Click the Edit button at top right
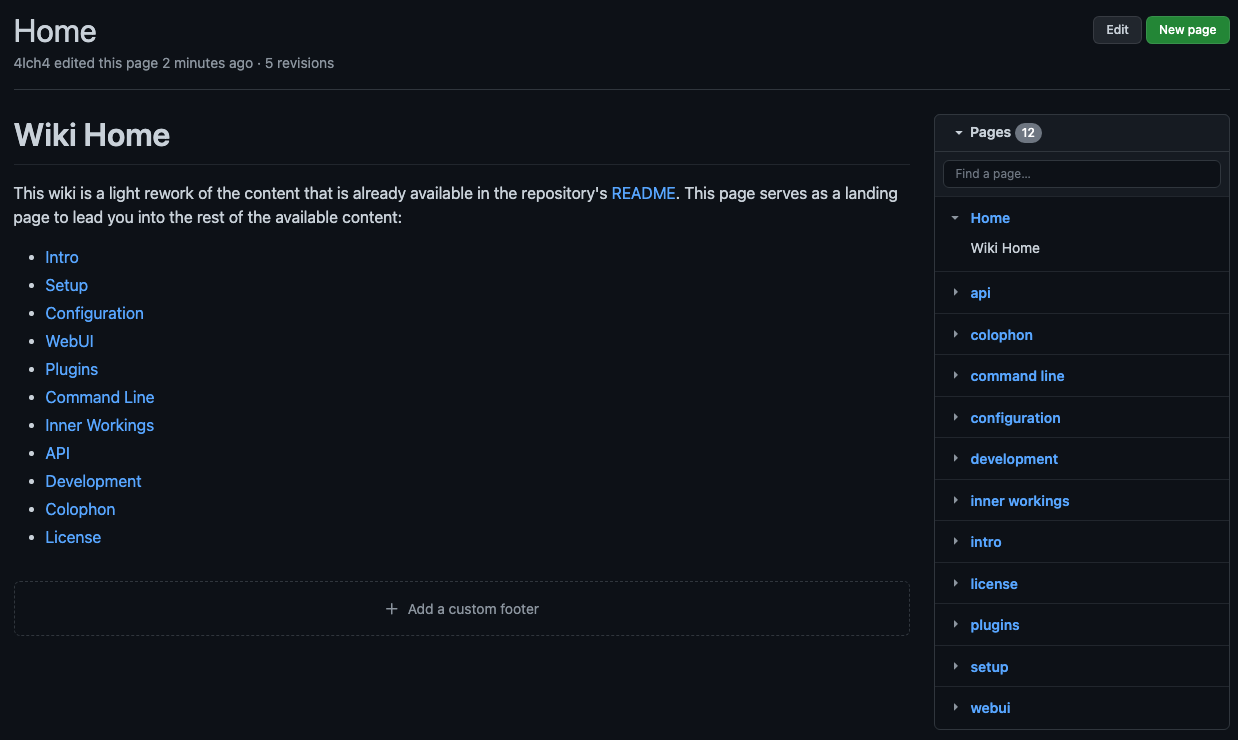This screenshot has height=740, width=1238. coord(1116,29)
